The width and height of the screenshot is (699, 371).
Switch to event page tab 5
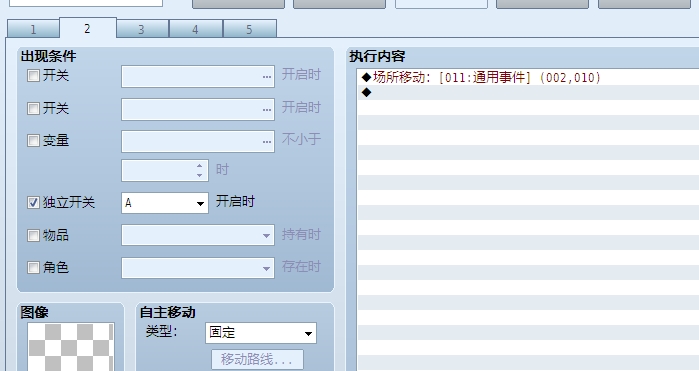[x=250, y=29]
